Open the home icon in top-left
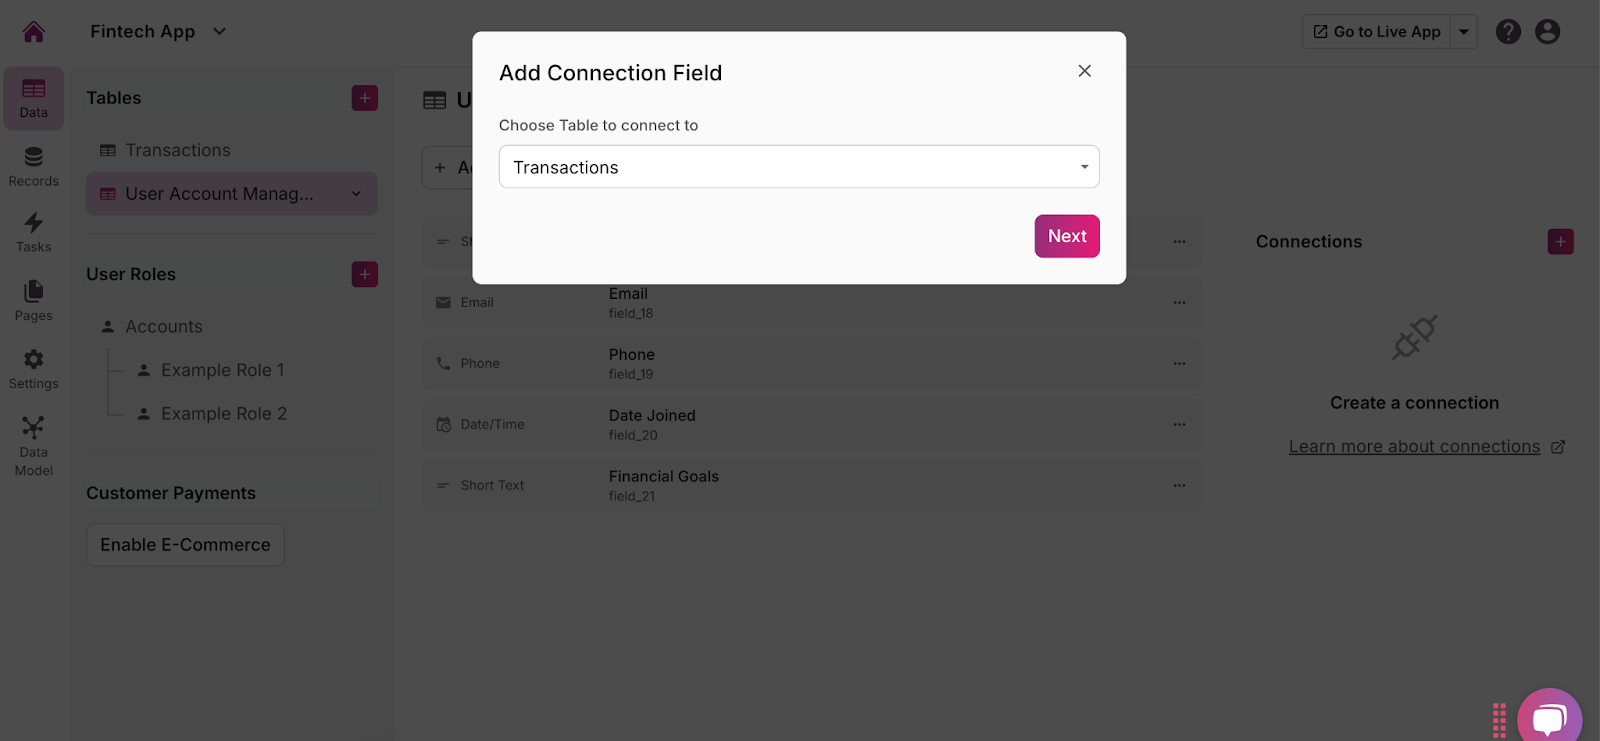 click(33, 32)
